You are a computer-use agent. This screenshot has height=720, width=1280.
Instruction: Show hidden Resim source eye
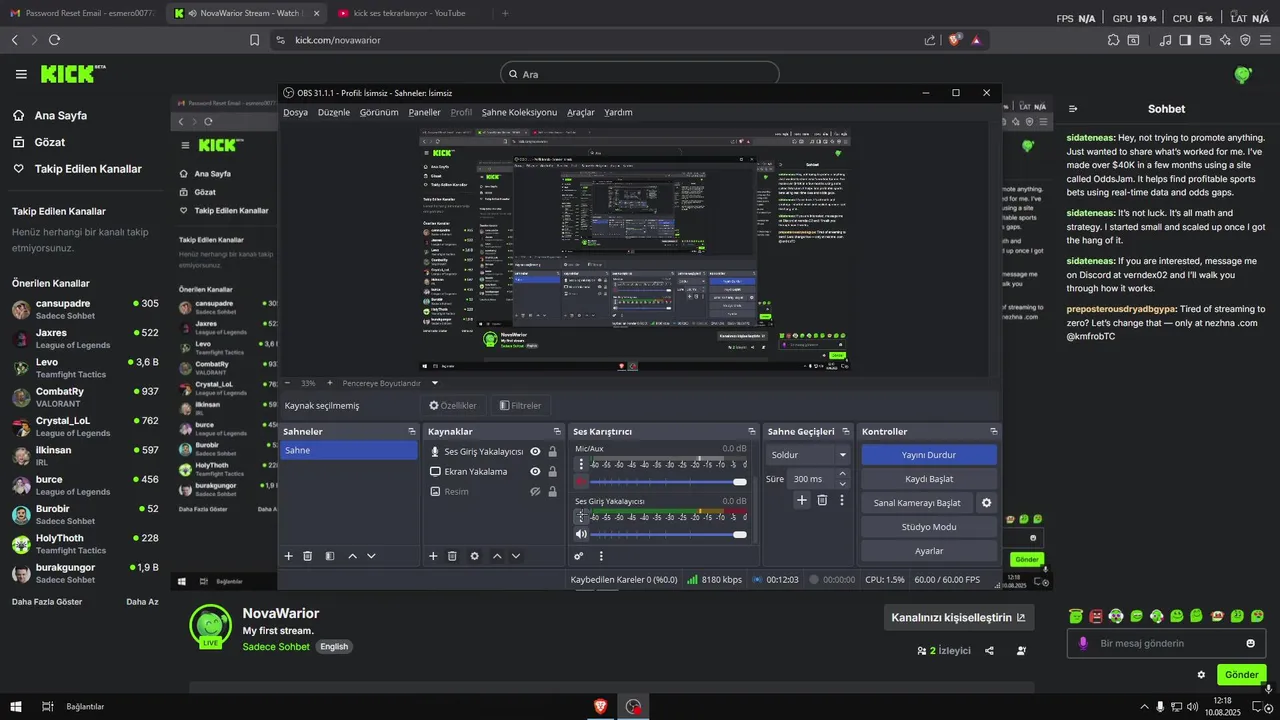(536, 491)
